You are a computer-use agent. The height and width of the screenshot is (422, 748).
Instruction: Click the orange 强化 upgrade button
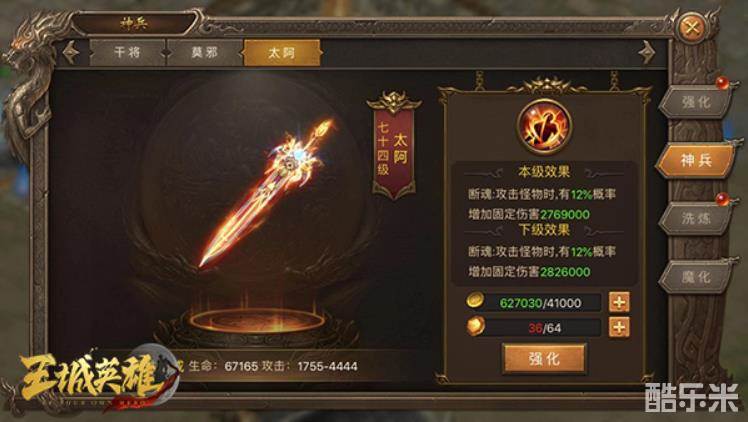pyautogui.click(x=544, y=359)
